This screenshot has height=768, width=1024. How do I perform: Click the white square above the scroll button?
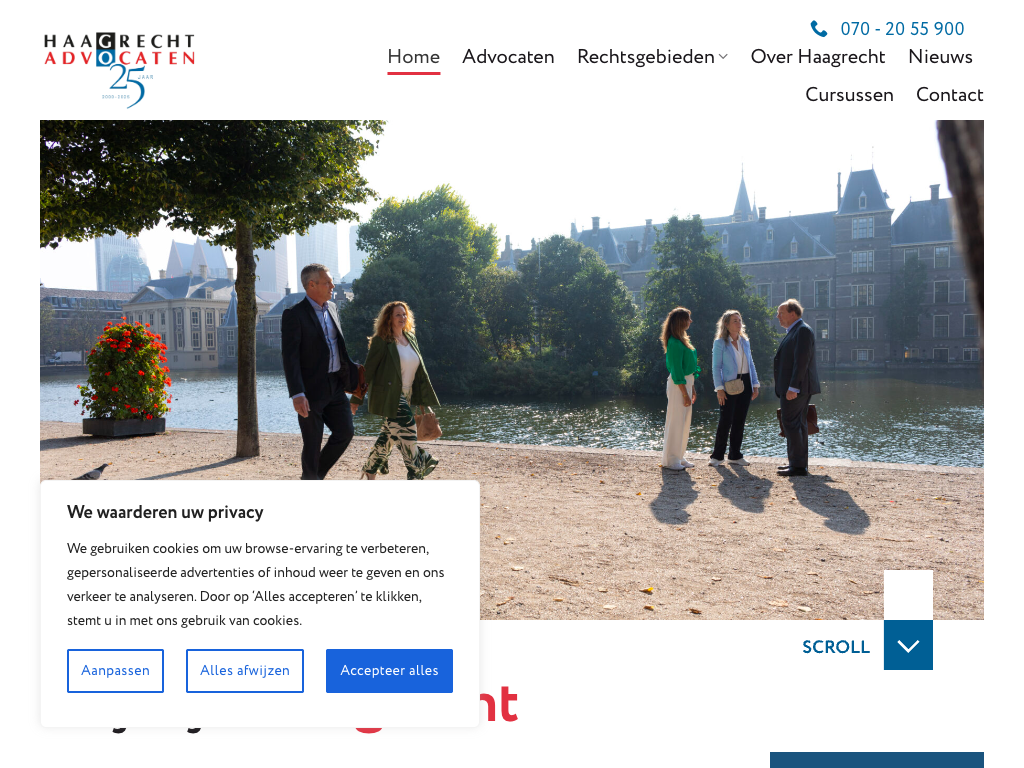908,595
